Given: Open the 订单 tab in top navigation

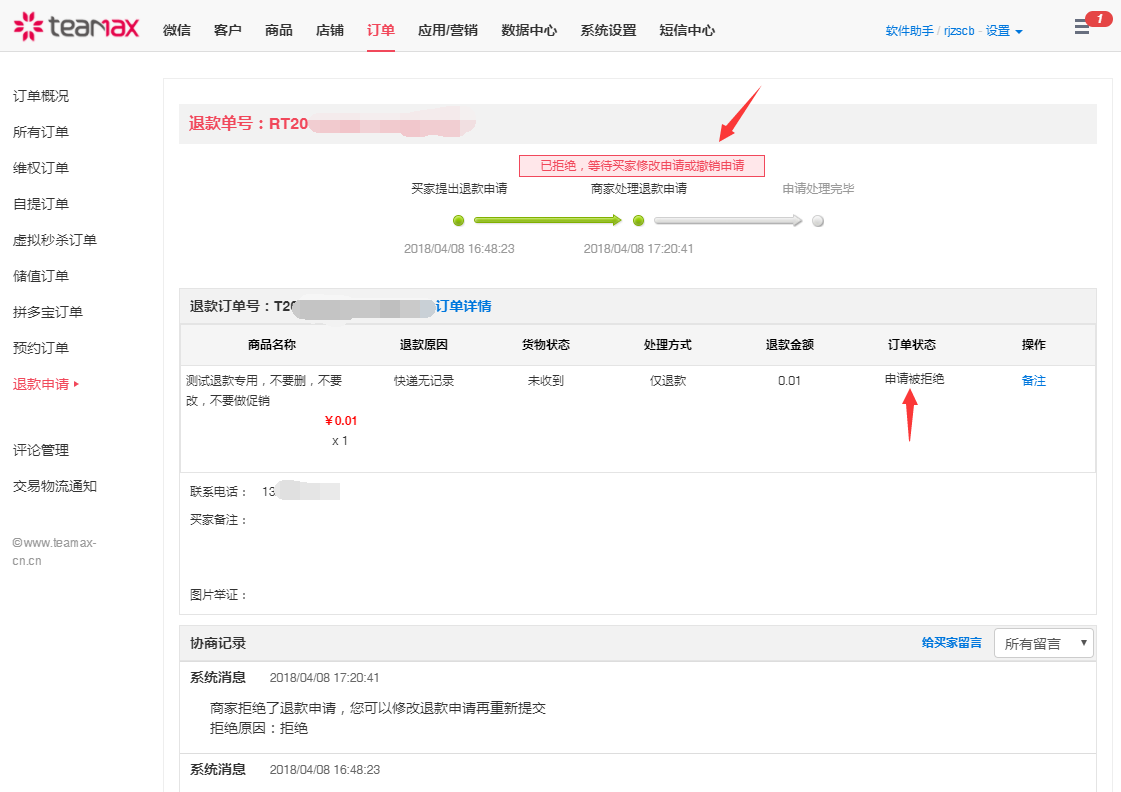Looking at the screenshot, I should 380,30.
